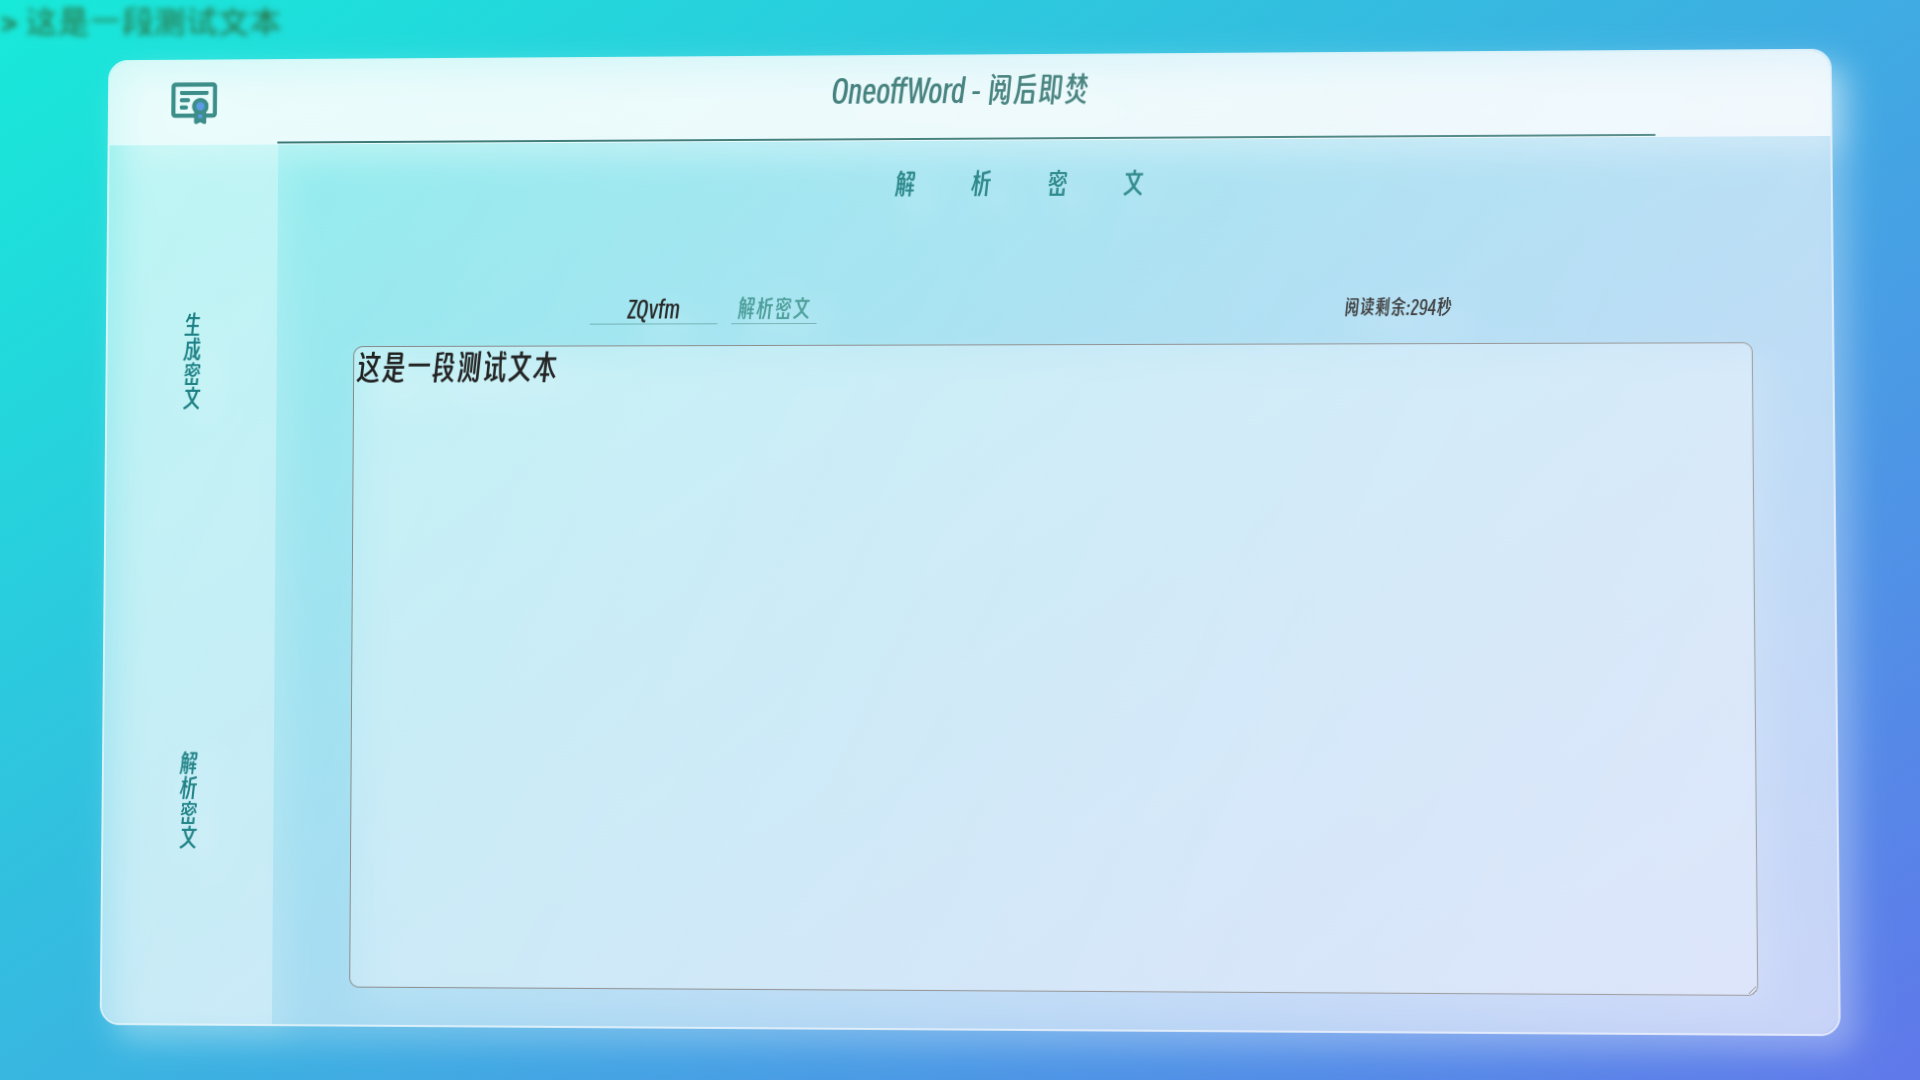Click the OneoffWord - 阅后即焚 title text
This screenshot has width=1920, height=1080.
(x=959, y=91)
